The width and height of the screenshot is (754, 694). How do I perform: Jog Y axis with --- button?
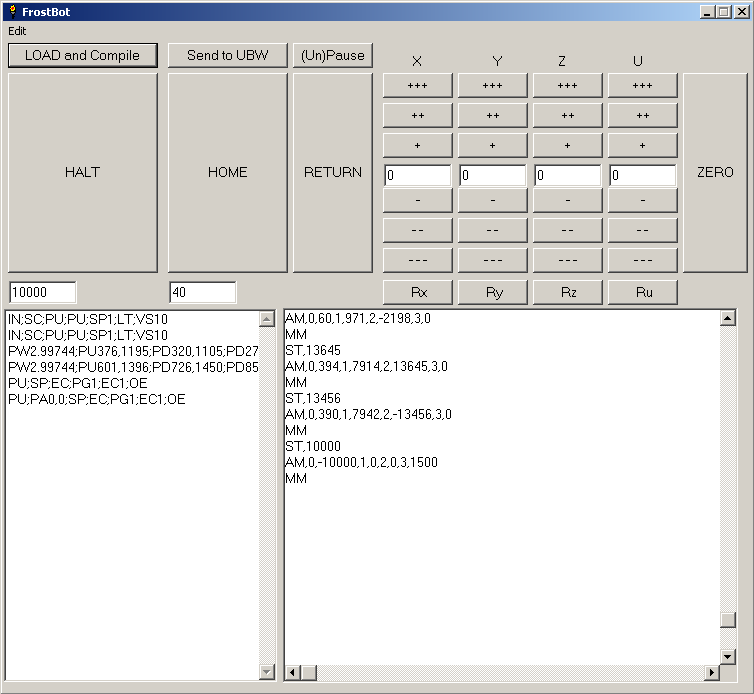point(492,260)
